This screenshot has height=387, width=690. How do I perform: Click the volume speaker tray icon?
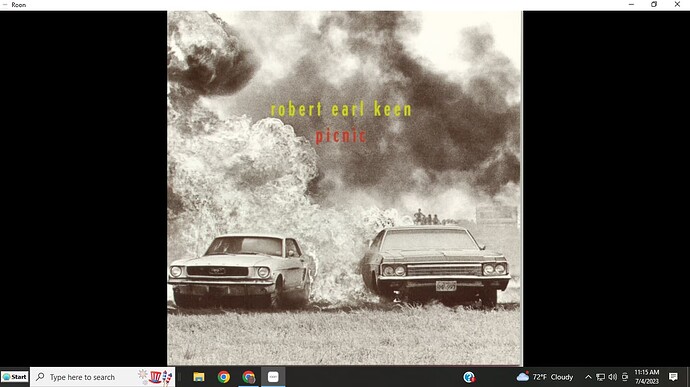click(613, 377)
